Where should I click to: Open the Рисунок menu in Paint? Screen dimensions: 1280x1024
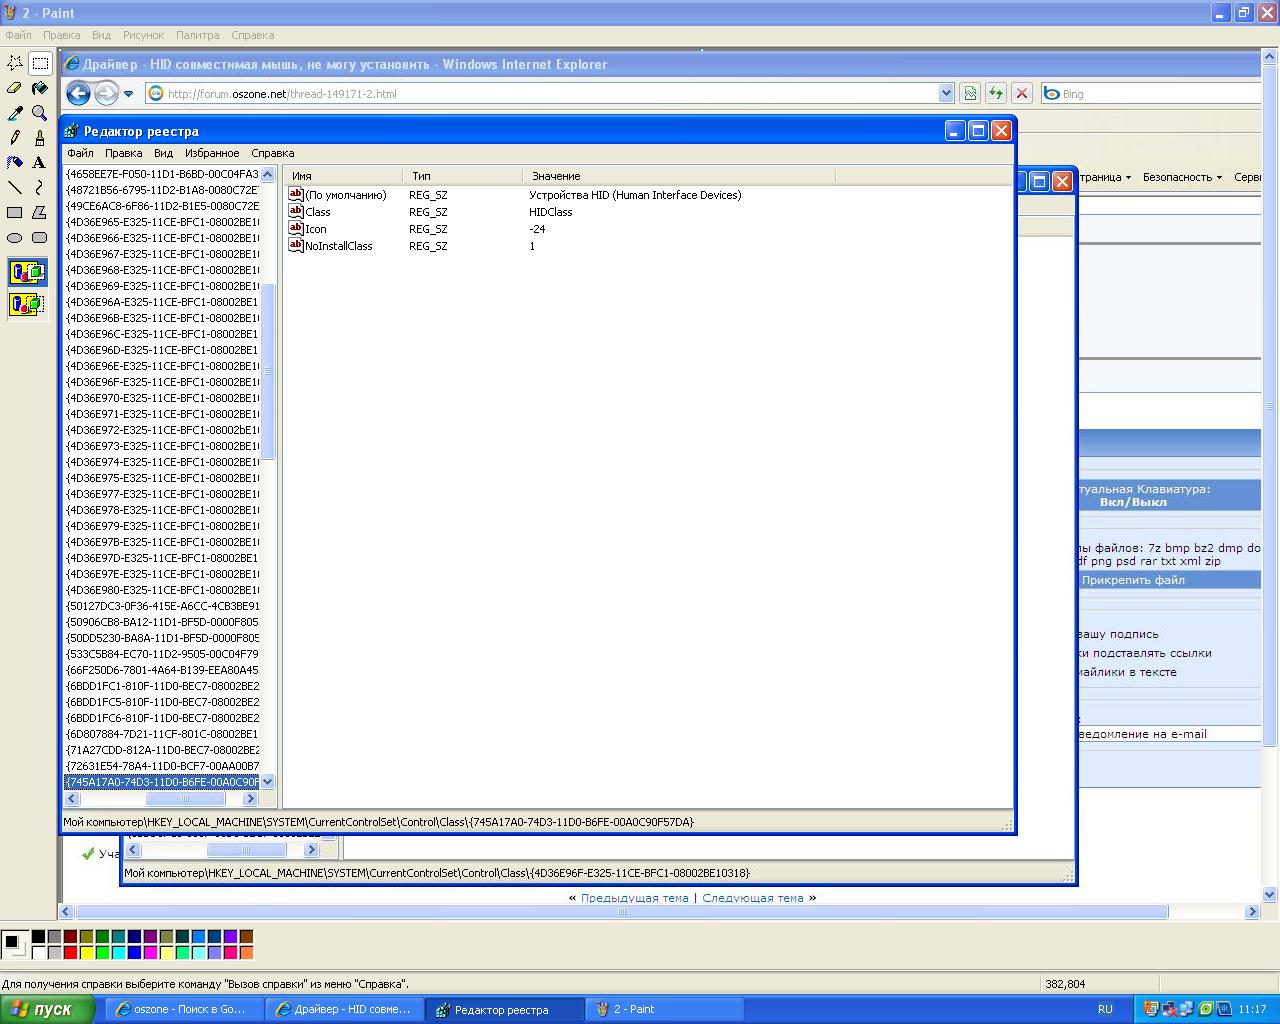click(x=144, y=35)
